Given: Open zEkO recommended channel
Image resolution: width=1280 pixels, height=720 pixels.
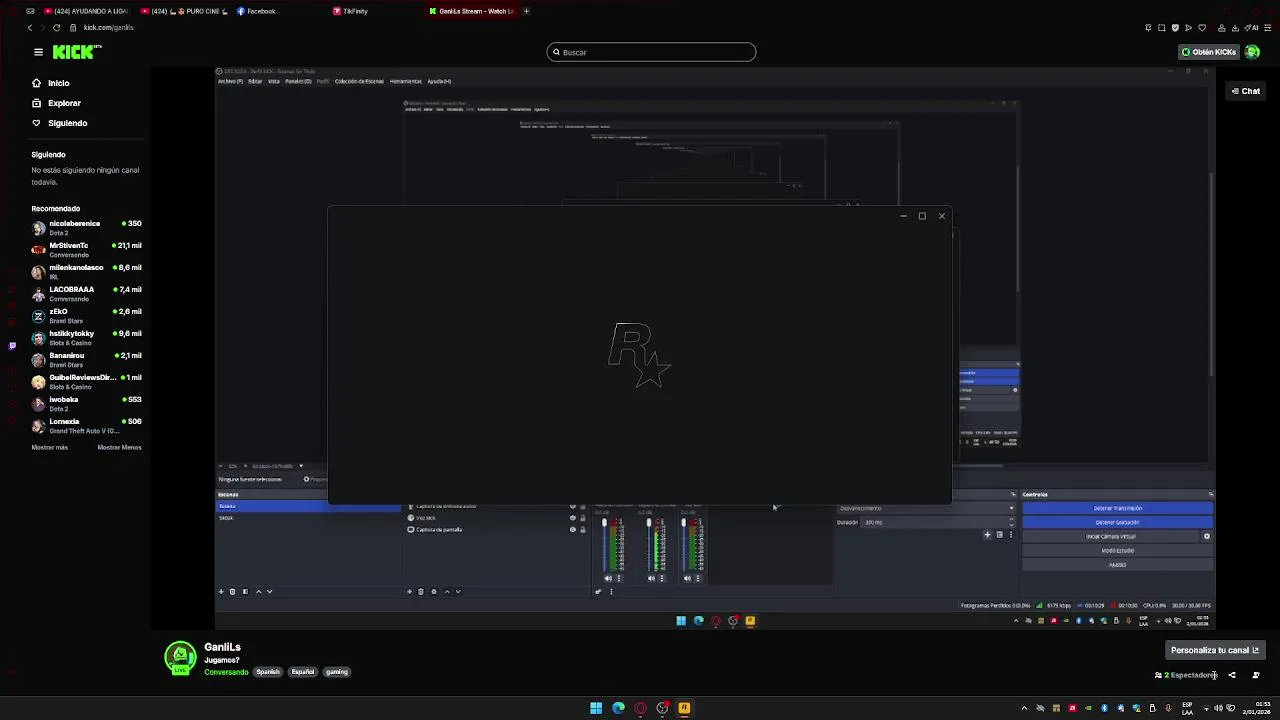Looking at the screenshot, I should 86,315.
